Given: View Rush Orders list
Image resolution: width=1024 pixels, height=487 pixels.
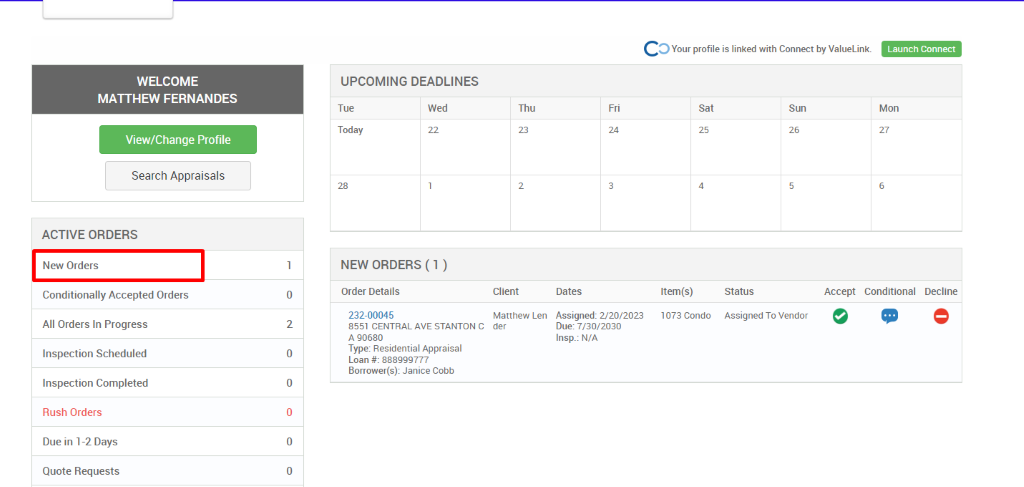Looking at the screenshot, I should click(167, 413).
